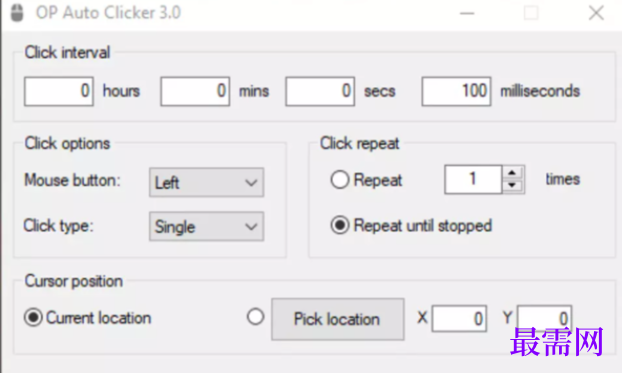Screen dimensions: 622x373
Task: Click the mins input field
Action: [195, 91]
